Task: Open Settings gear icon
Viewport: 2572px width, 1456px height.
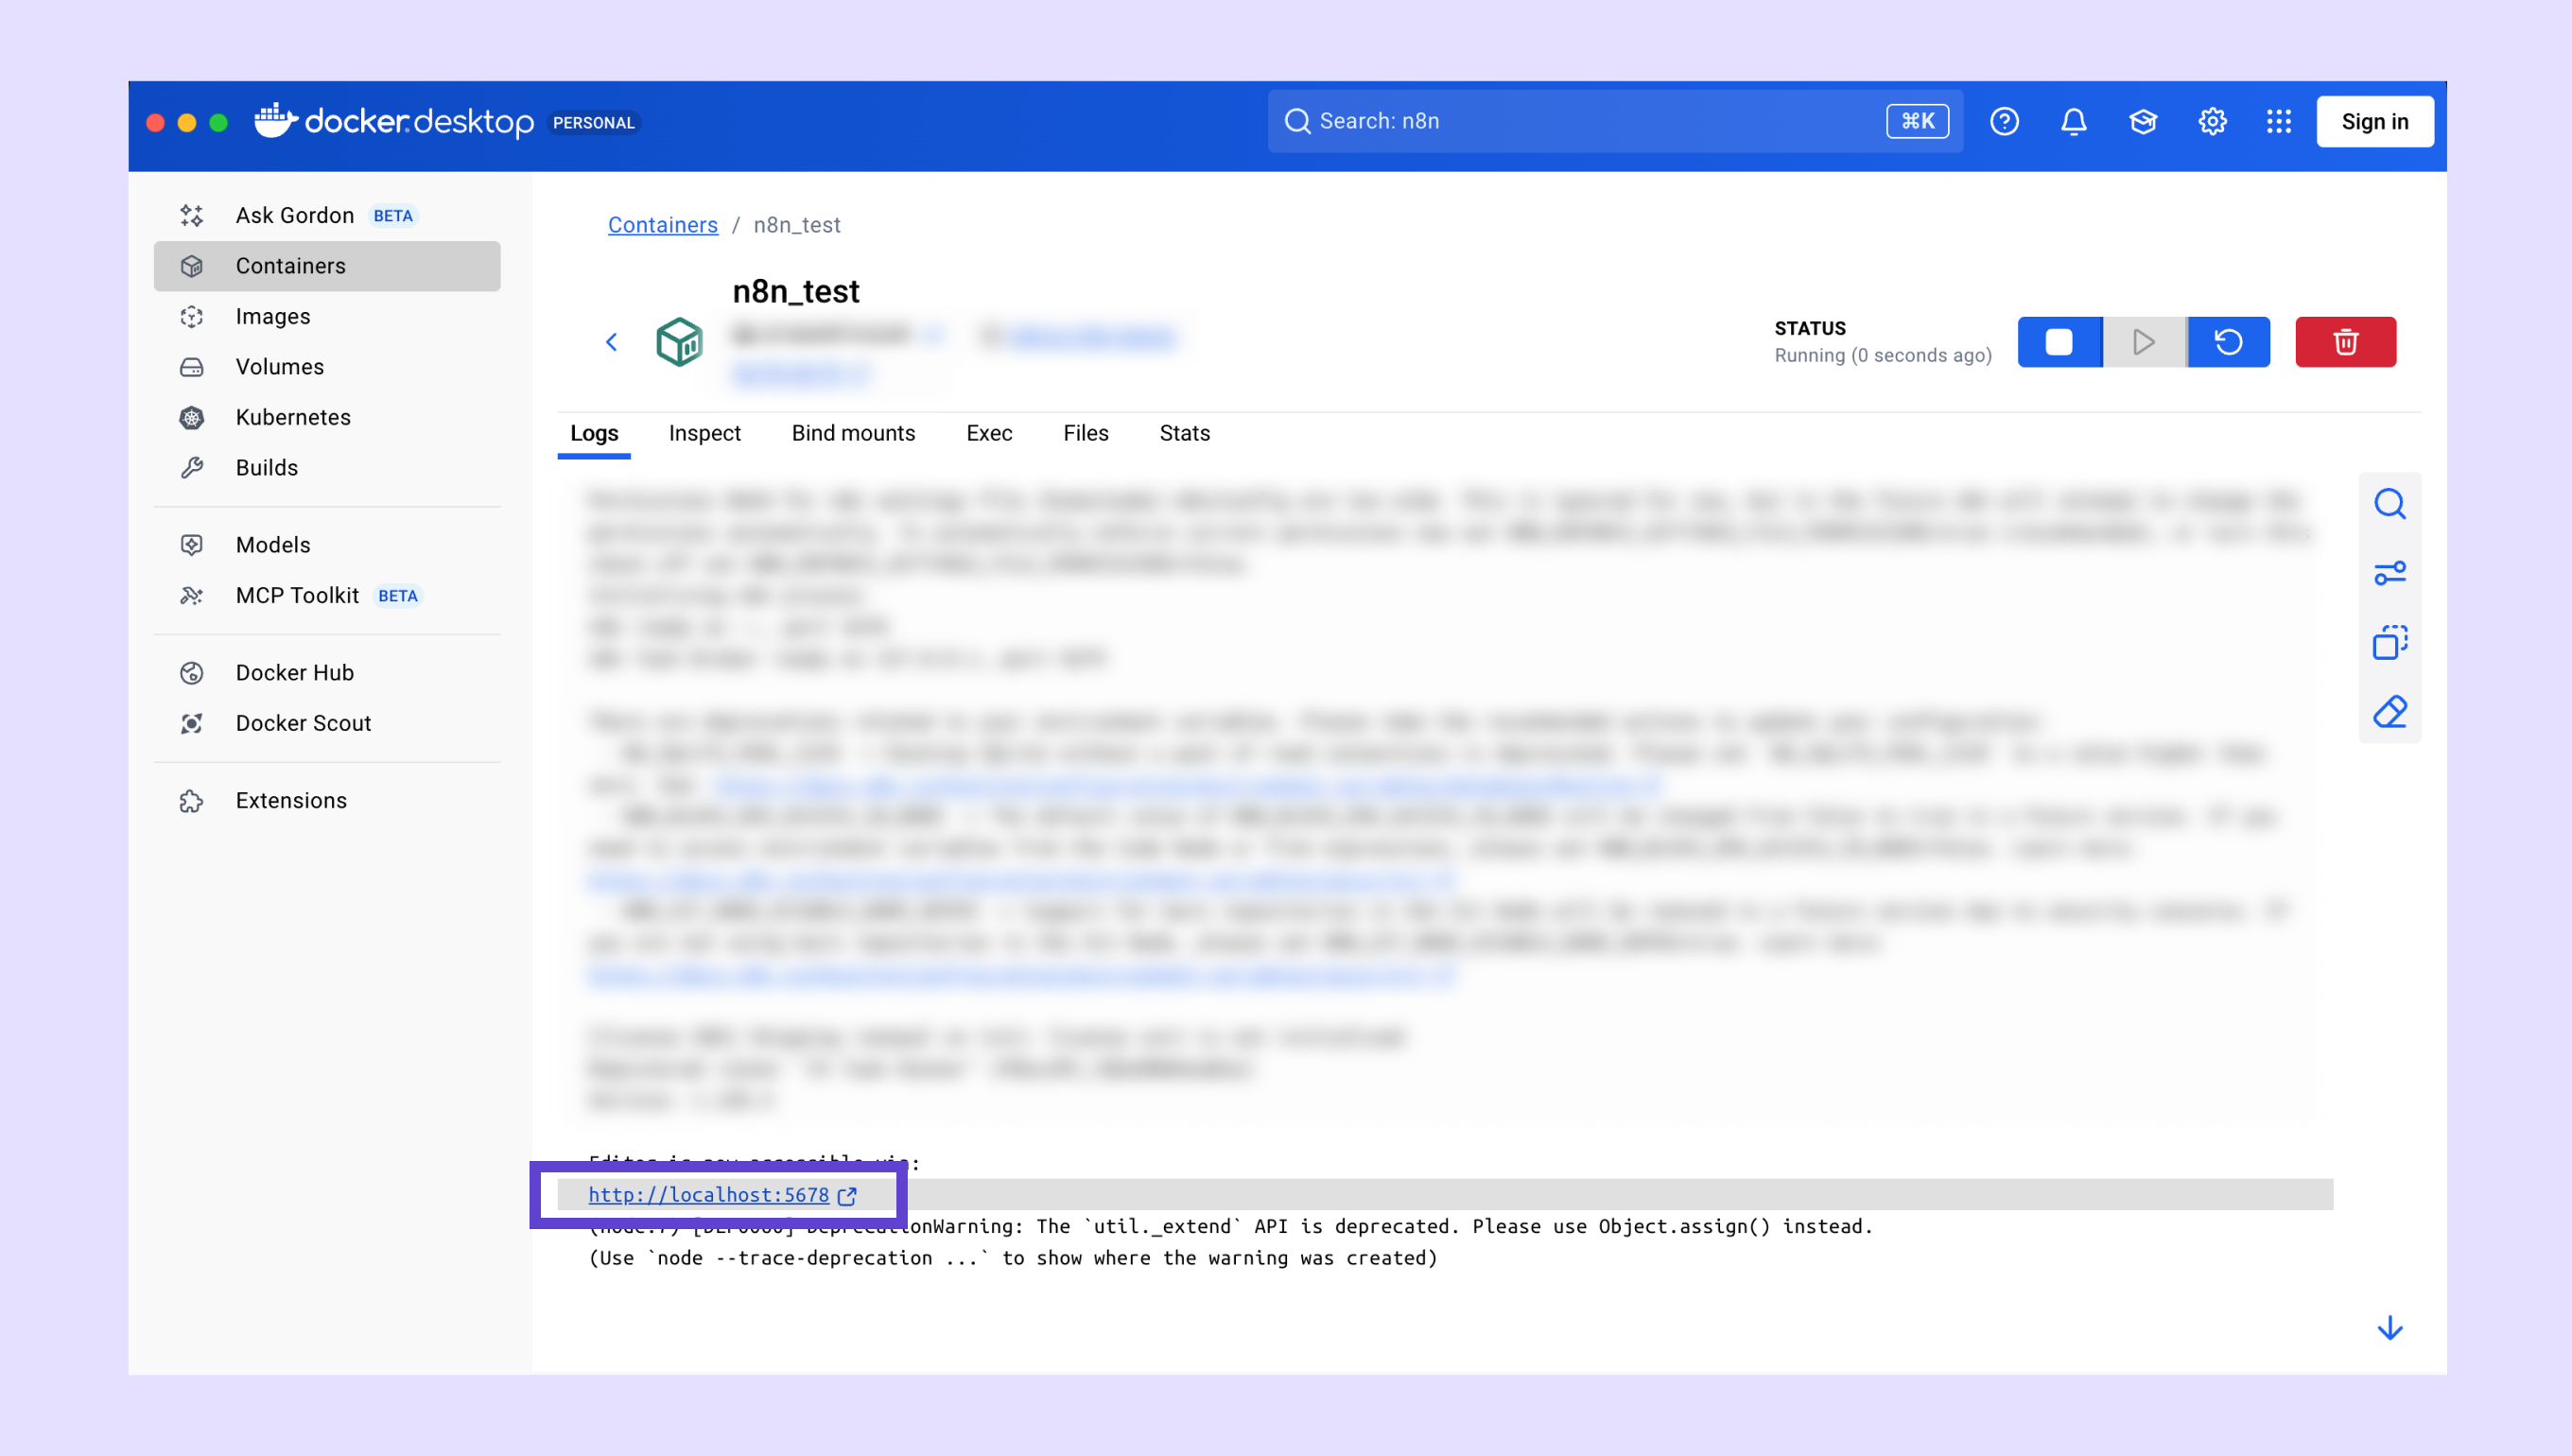Action: coord(2211,121)
